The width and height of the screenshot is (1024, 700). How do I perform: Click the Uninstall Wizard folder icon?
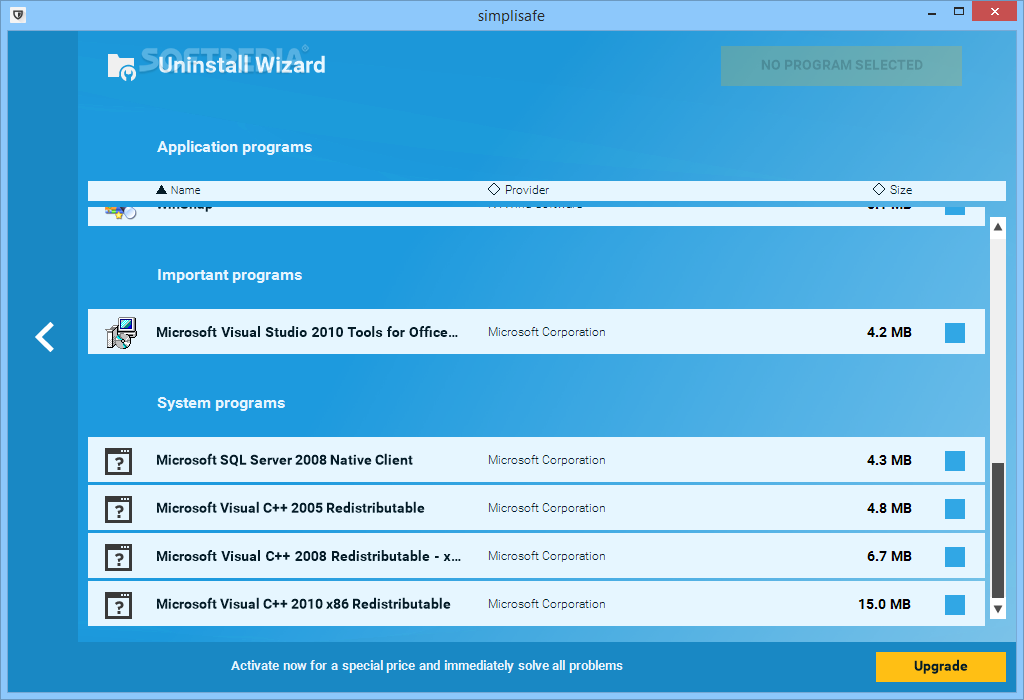click(121, 67)
